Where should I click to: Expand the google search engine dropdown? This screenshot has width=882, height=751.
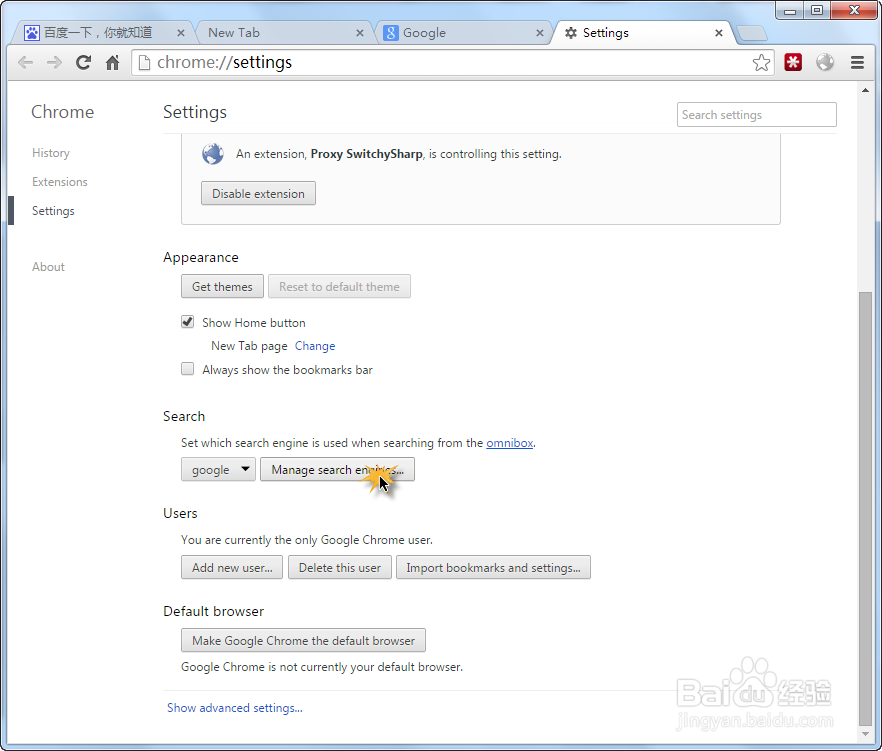pos(218,470)
